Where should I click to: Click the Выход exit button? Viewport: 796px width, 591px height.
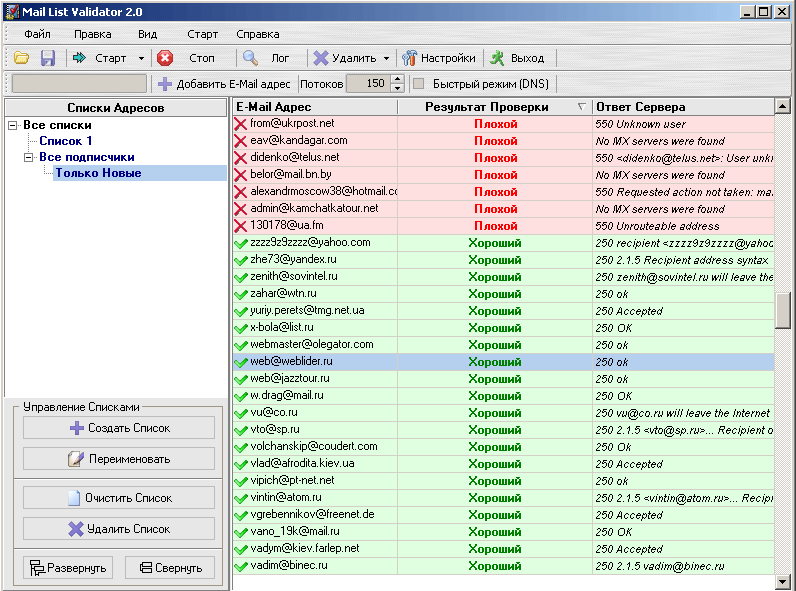coord(517,58)
